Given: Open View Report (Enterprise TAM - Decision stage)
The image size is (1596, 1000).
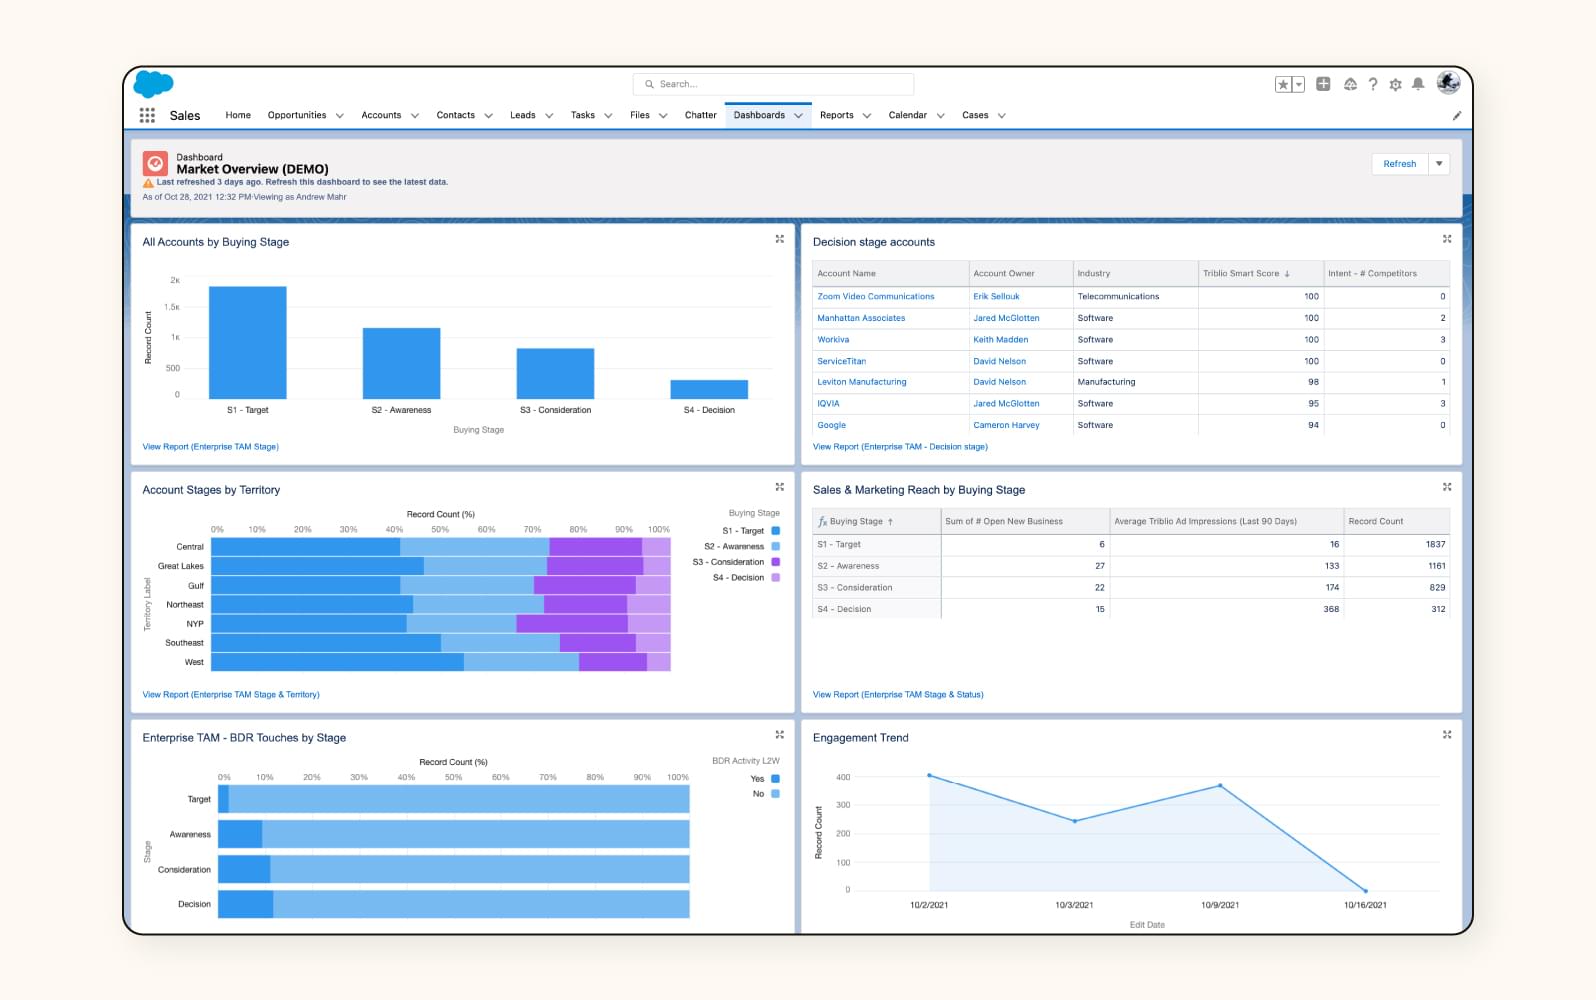Looking at the screenshot, I should [x=900, y=447].
